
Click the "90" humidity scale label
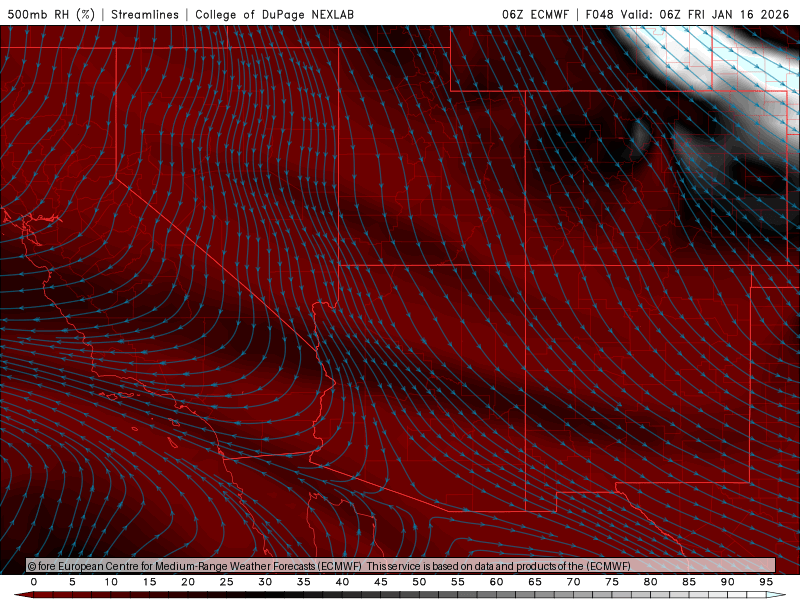pos(728,582)
